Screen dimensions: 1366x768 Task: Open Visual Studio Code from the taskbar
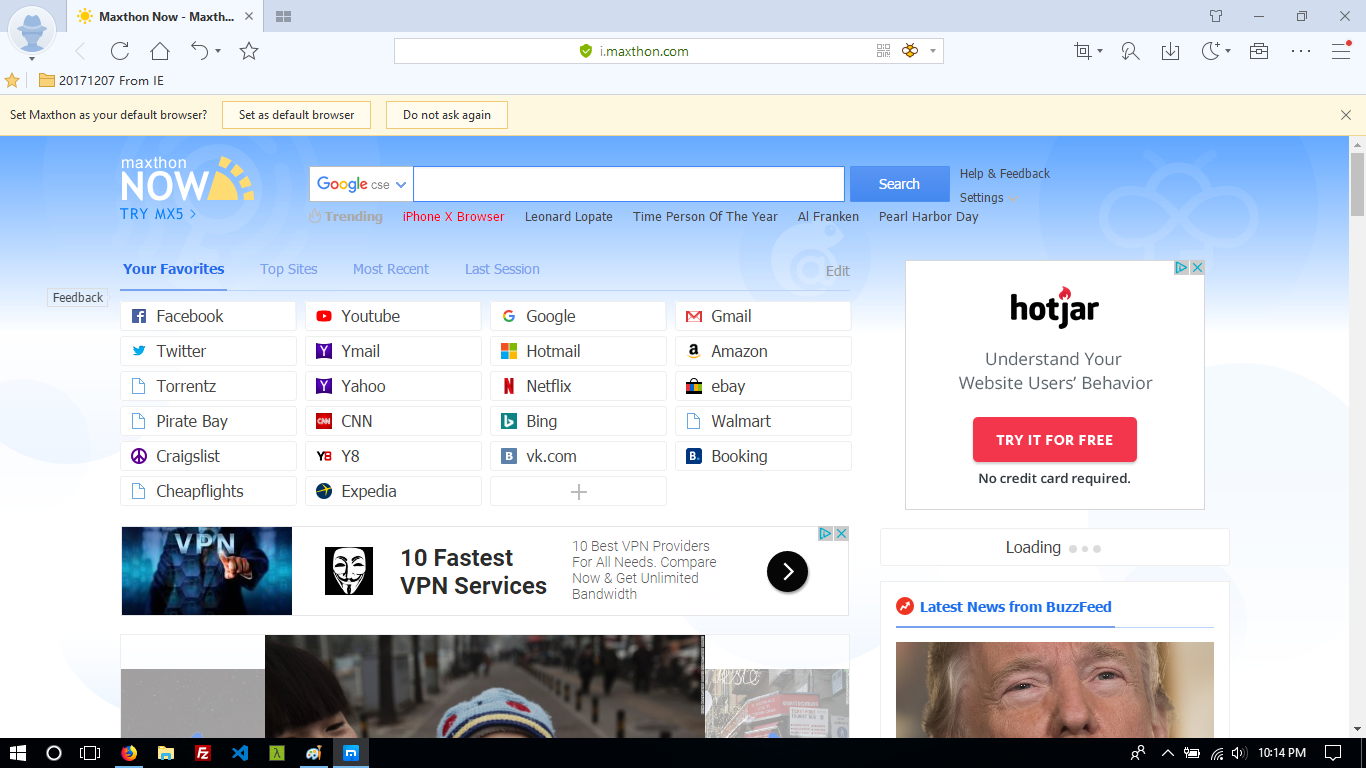(x=239, y=753)
